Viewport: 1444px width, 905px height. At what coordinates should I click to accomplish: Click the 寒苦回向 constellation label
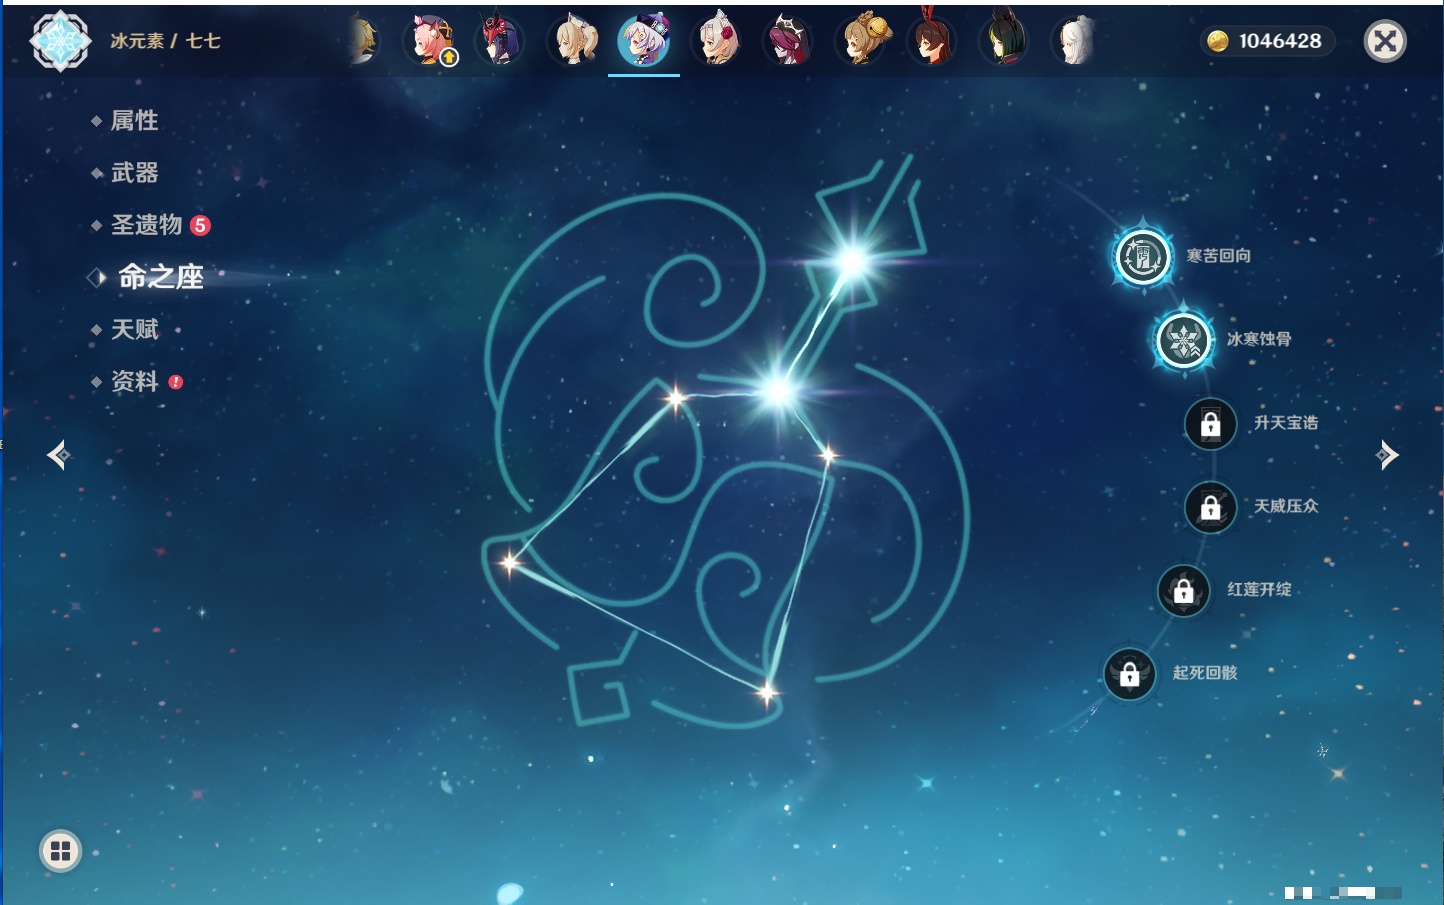[x=1218, y=256]
